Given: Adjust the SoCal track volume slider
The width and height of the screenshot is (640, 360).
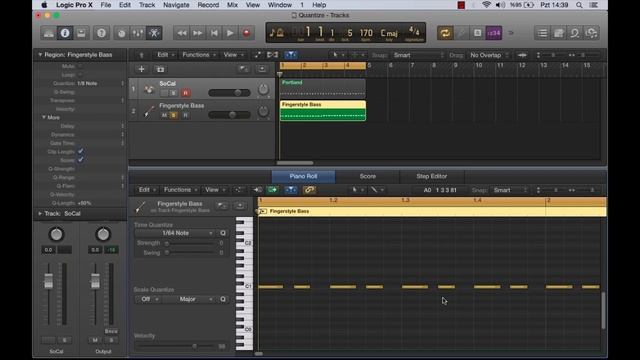Looking at the screenshot, I should [229, 93].
